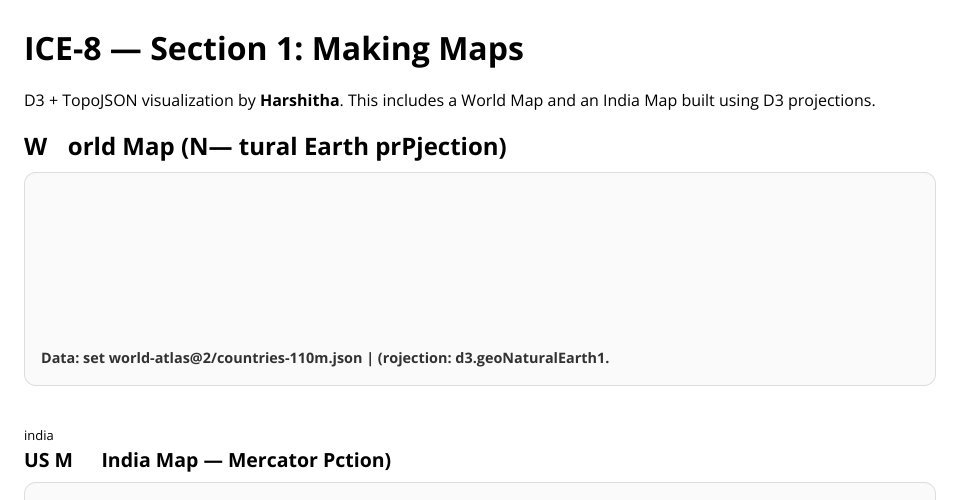Click the 'US M' text before India heading
This screenshot has height=500, width=960.
[48, 460]
